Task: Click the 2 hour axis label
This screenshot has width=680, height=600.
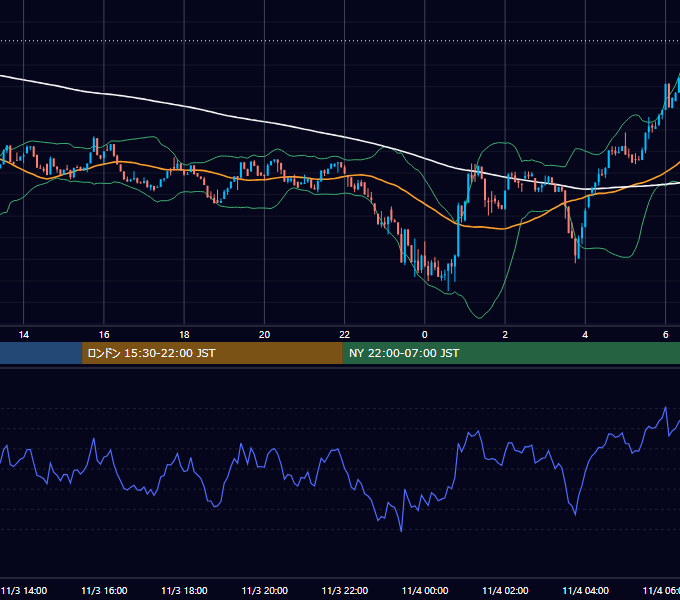Action: click(x=505, y=335)
